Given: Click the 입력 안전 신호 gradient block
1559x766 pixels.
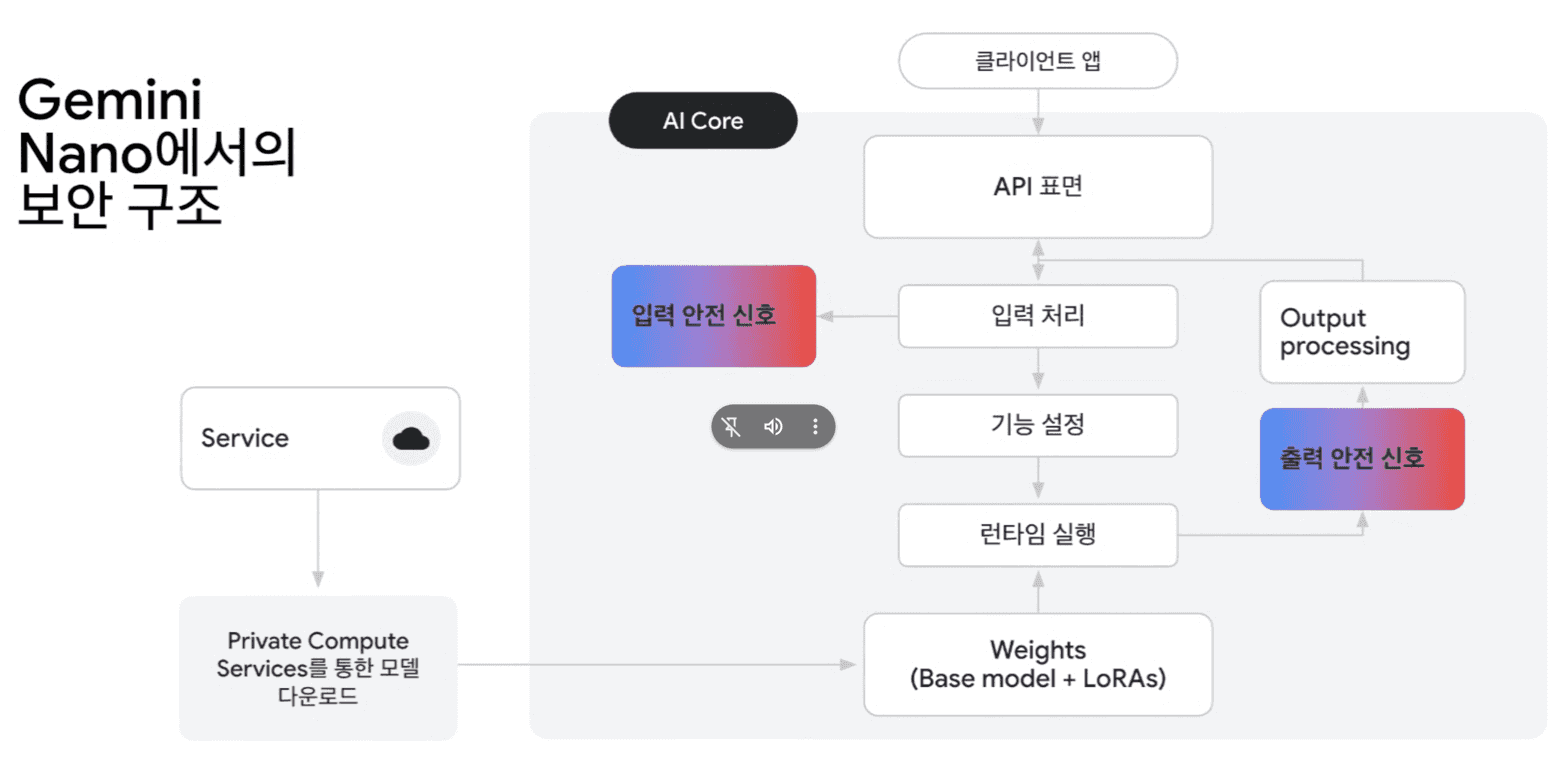Looking at the screenshot, I should 714,316.
